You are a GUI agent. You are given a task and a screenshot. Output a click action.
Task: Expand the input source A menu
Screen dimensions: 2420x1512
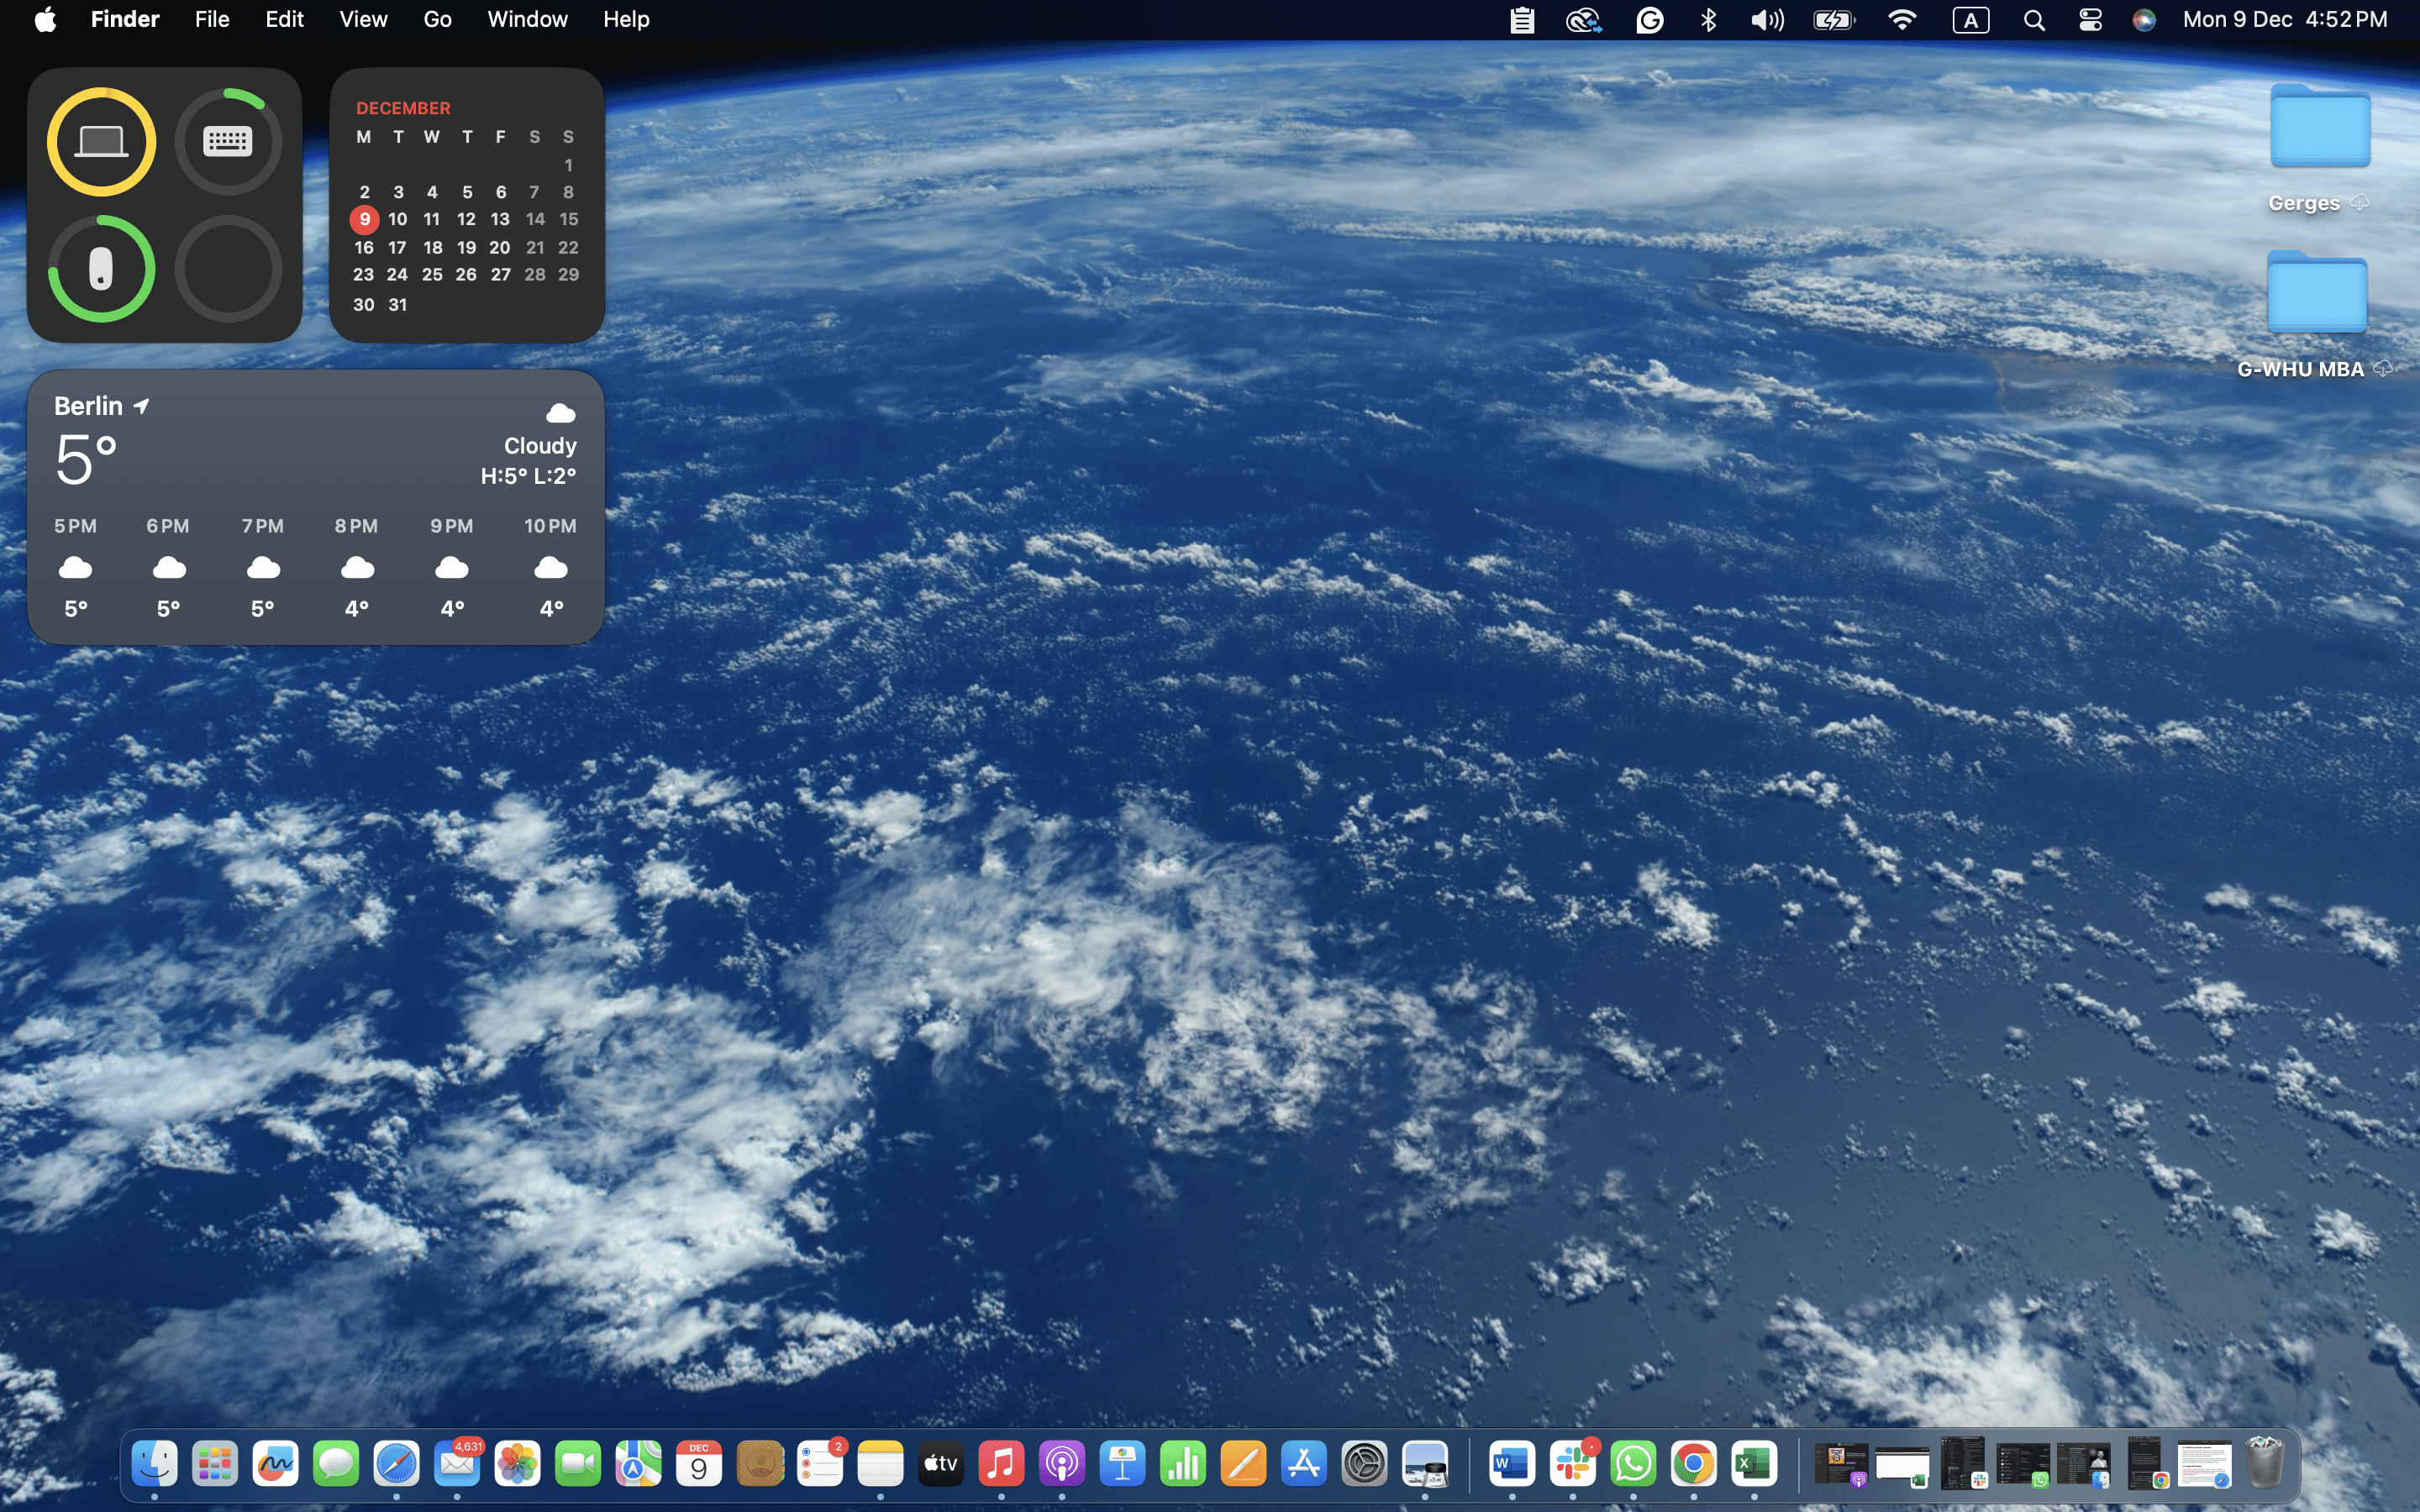click(1970, 20)
